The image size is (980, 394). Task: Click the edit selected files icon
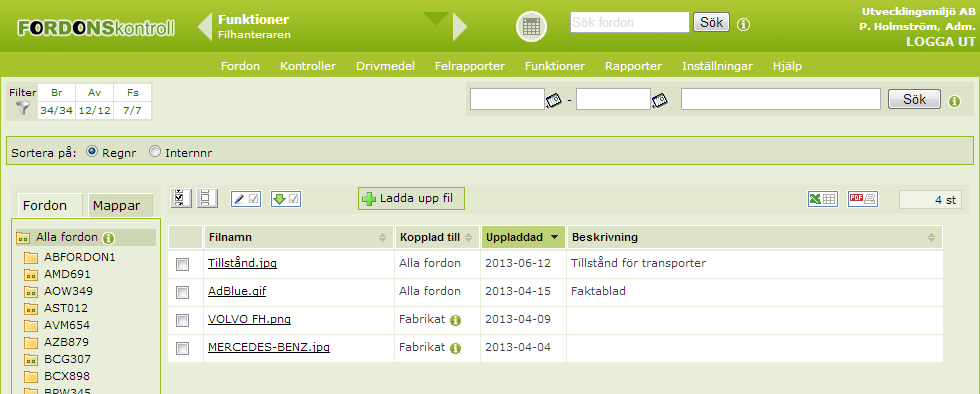[246, 199]
